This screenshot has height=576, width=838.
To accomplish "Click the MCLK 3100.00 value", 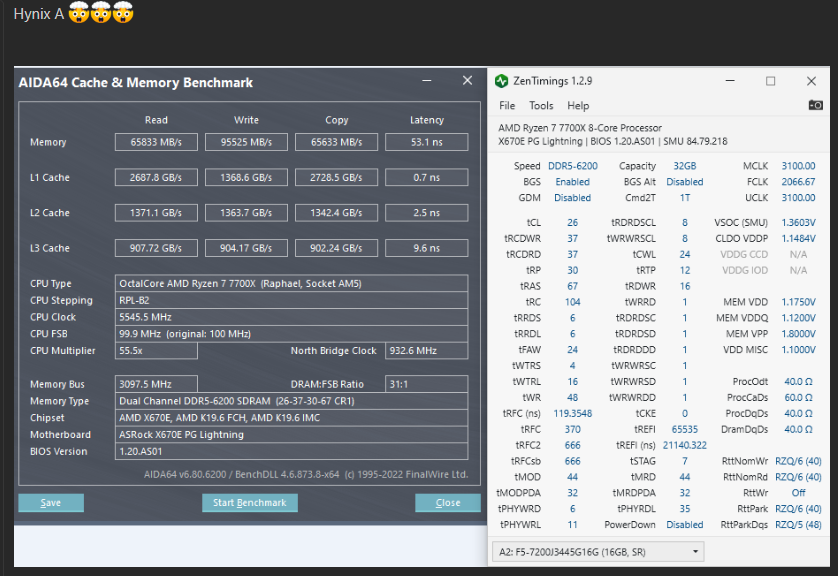I will point(798,166).
